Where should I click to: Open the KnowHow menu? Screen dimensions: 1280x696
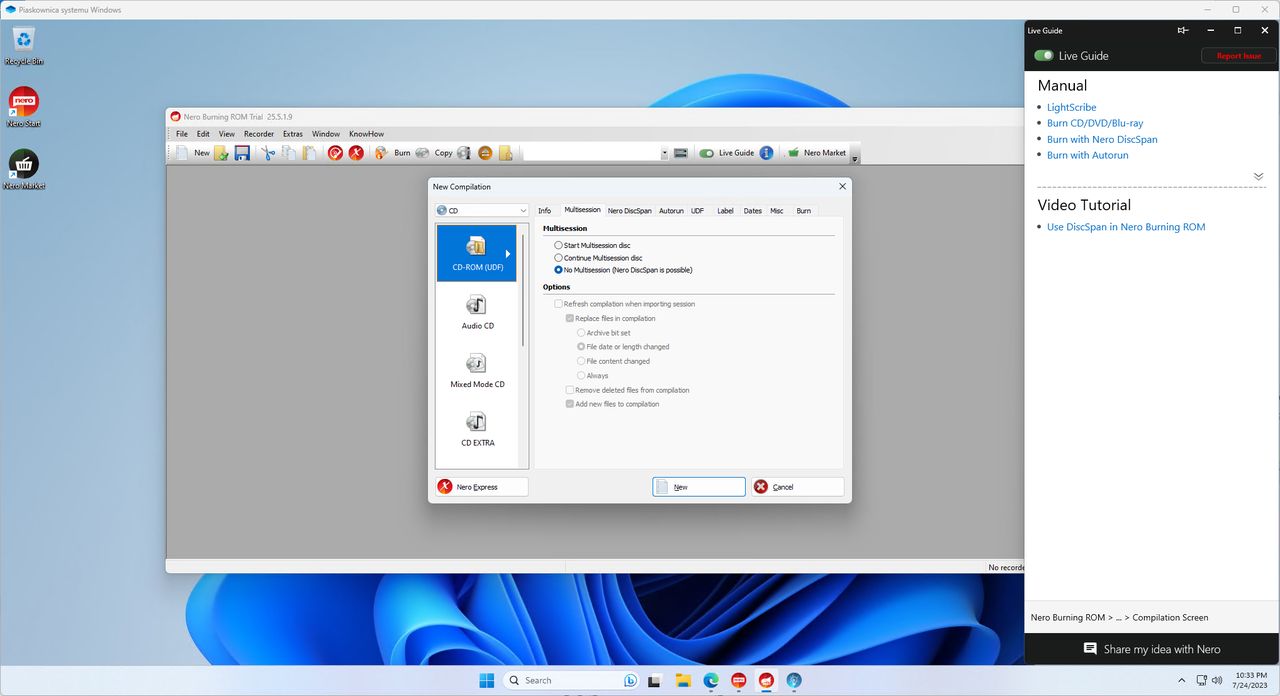pos(366,133)
